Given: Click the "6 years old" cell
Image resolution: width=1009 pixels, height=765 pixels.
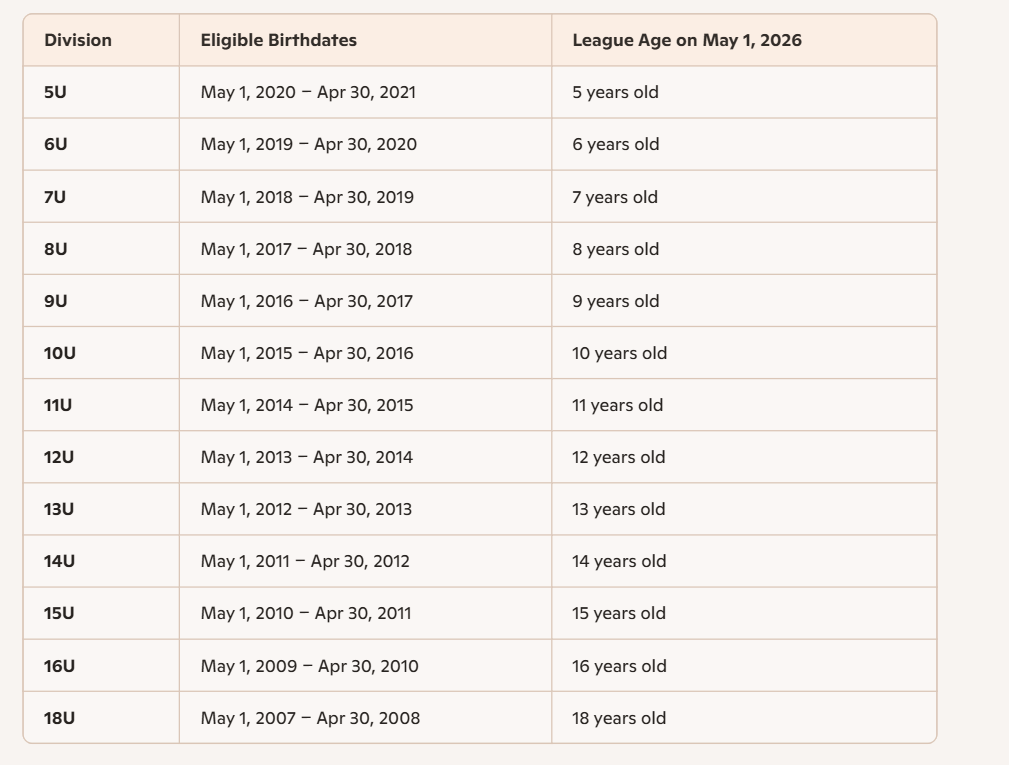Looking at the screenshot, I should point(616,145).
